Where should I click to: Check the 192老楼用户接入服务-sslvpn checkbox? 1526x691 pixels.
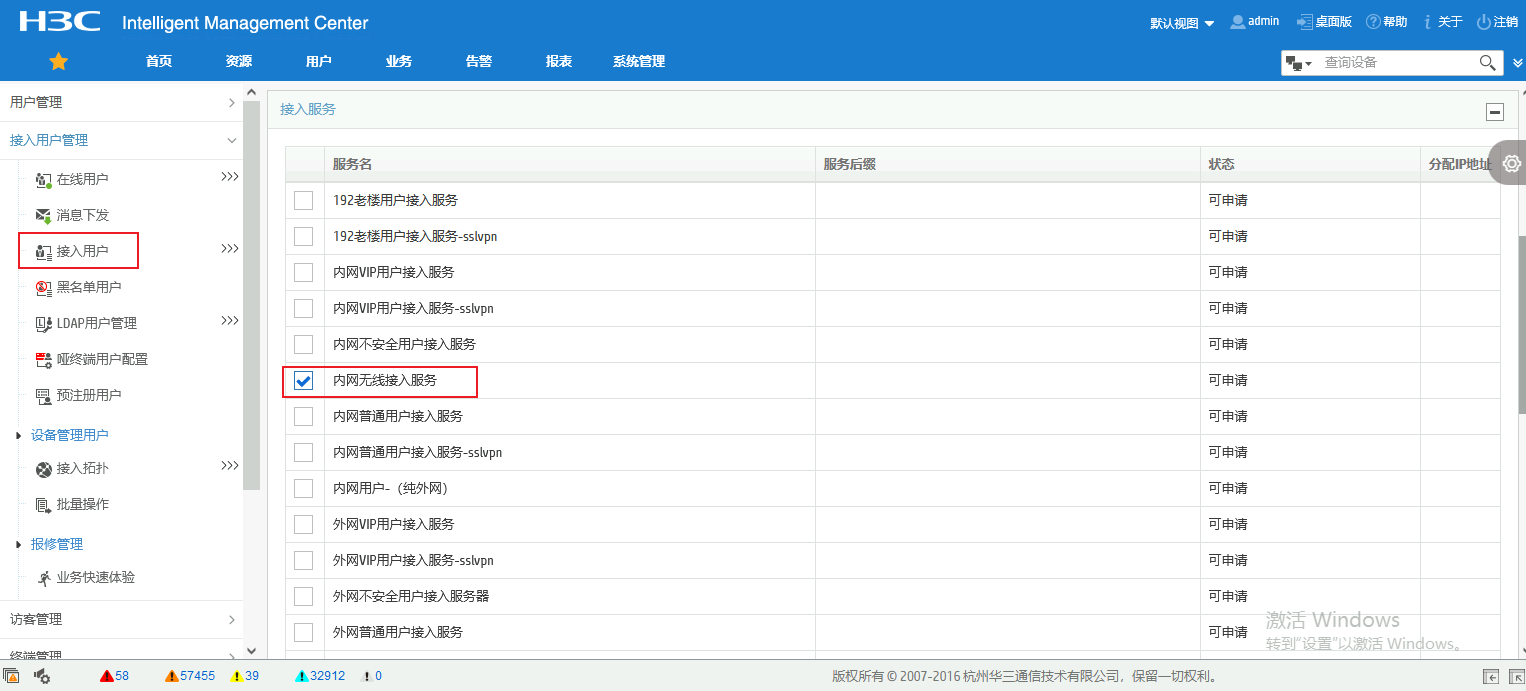coord(303,237)
